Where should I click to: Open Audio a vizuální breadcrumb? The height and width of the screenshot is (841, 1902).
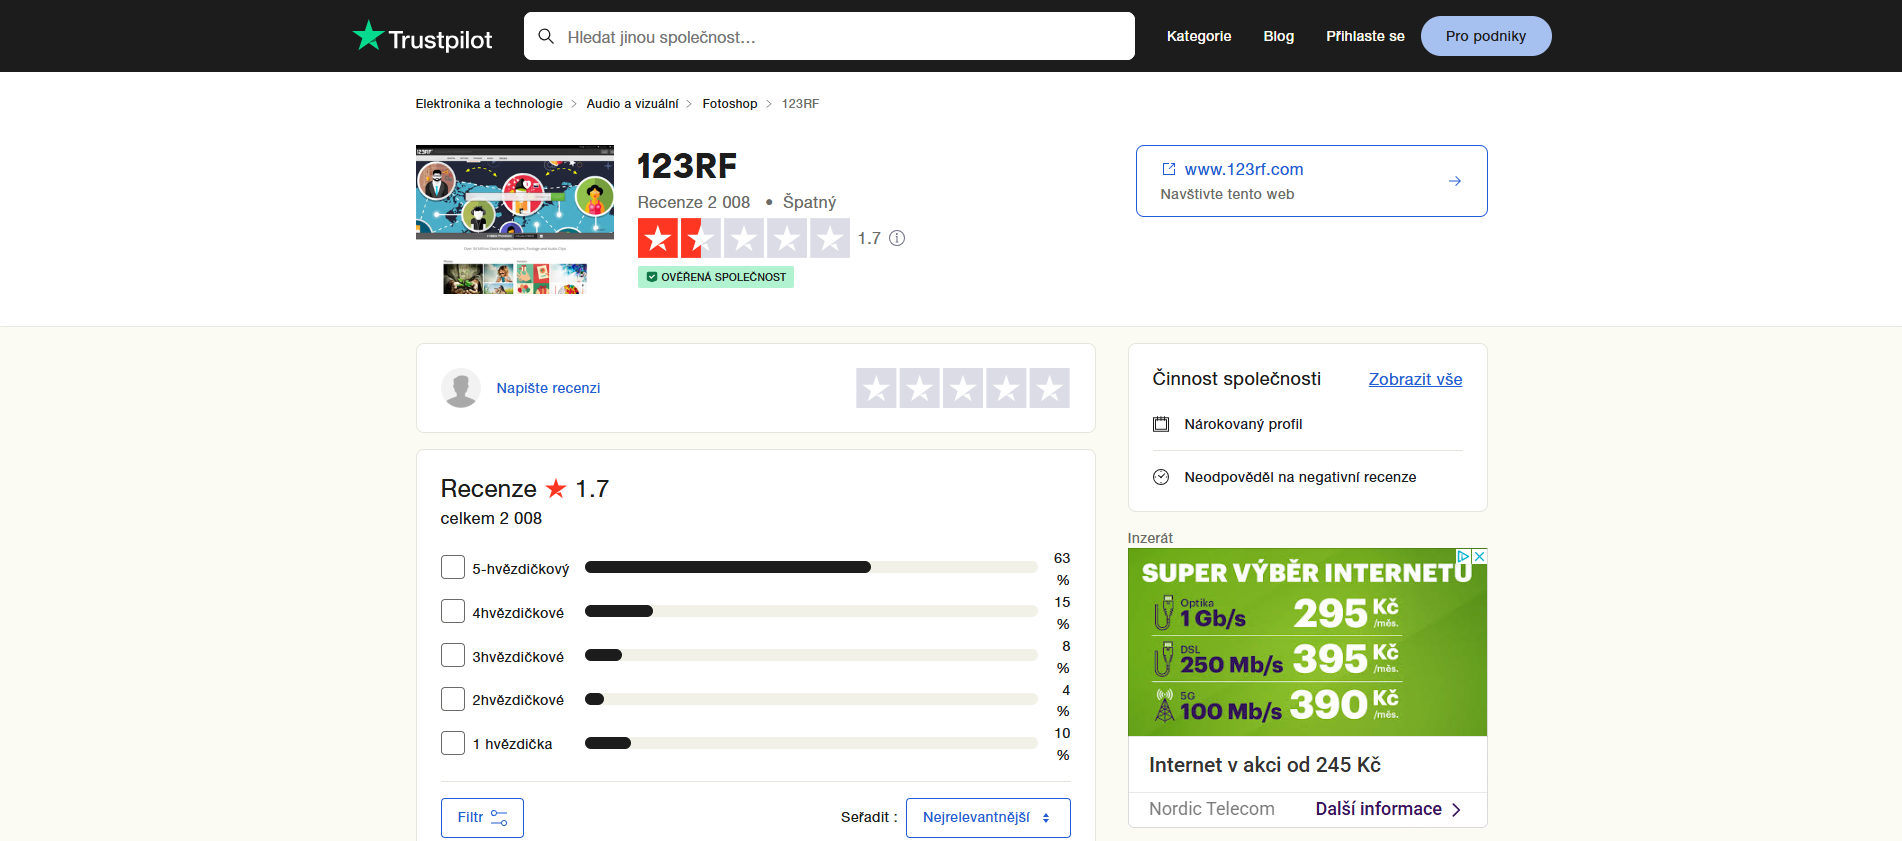click(x=632, y=104)
